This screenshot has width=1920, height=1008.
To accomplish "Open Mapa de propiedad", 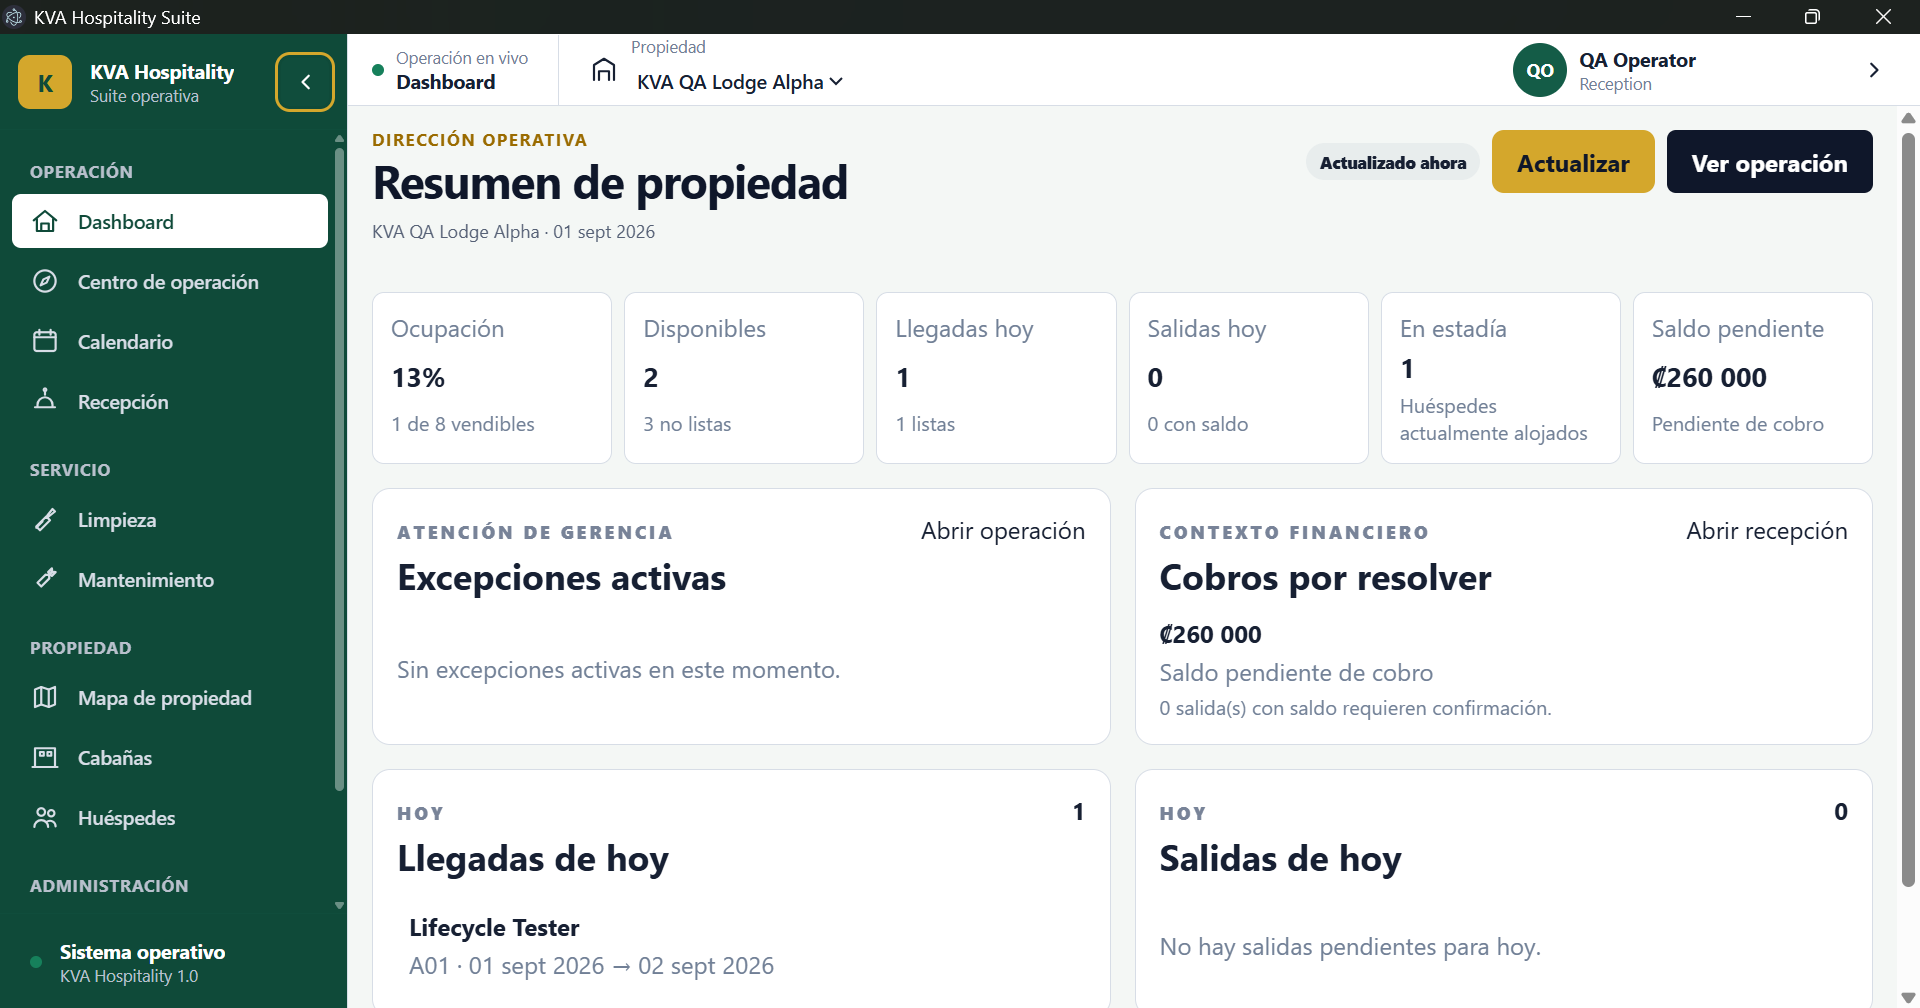I will (170, 697).
